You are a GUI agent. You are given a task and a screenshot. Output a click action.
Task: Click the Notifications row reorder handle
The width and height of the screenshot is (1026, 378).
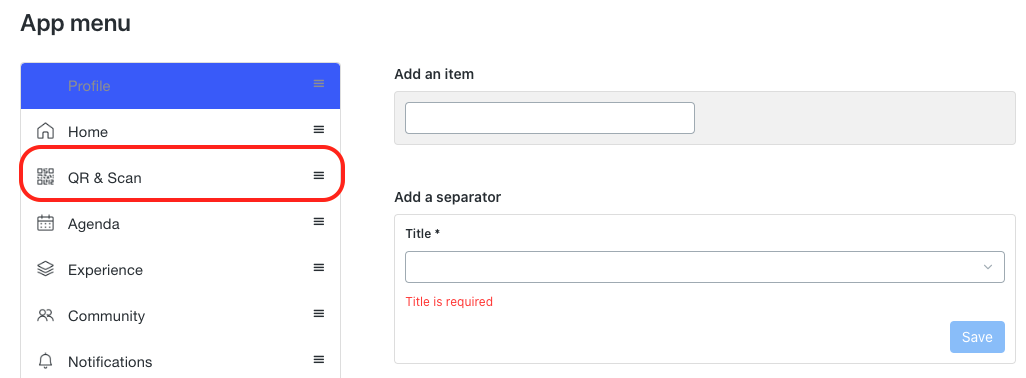[x=319, y=359]
